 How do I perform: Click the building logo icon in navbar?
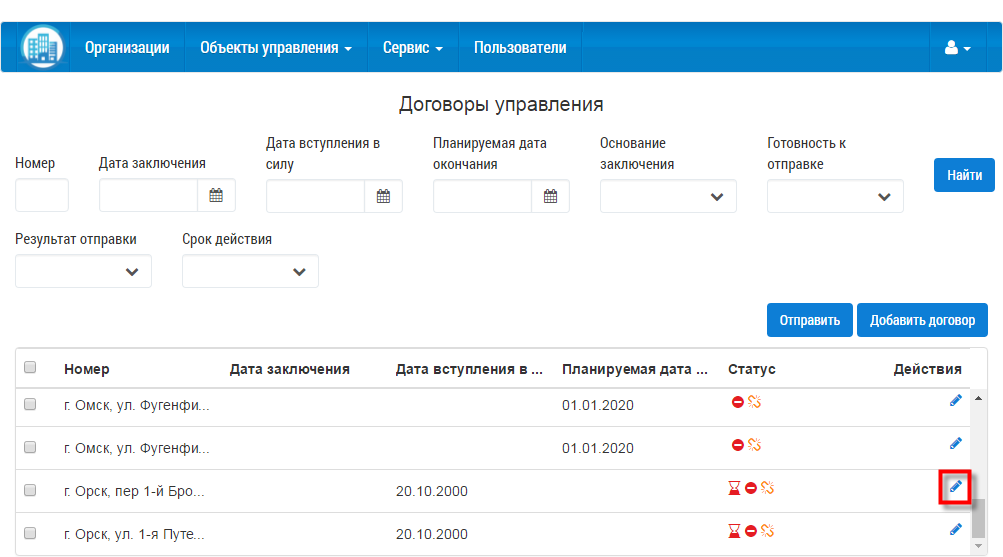coord(42,47)
